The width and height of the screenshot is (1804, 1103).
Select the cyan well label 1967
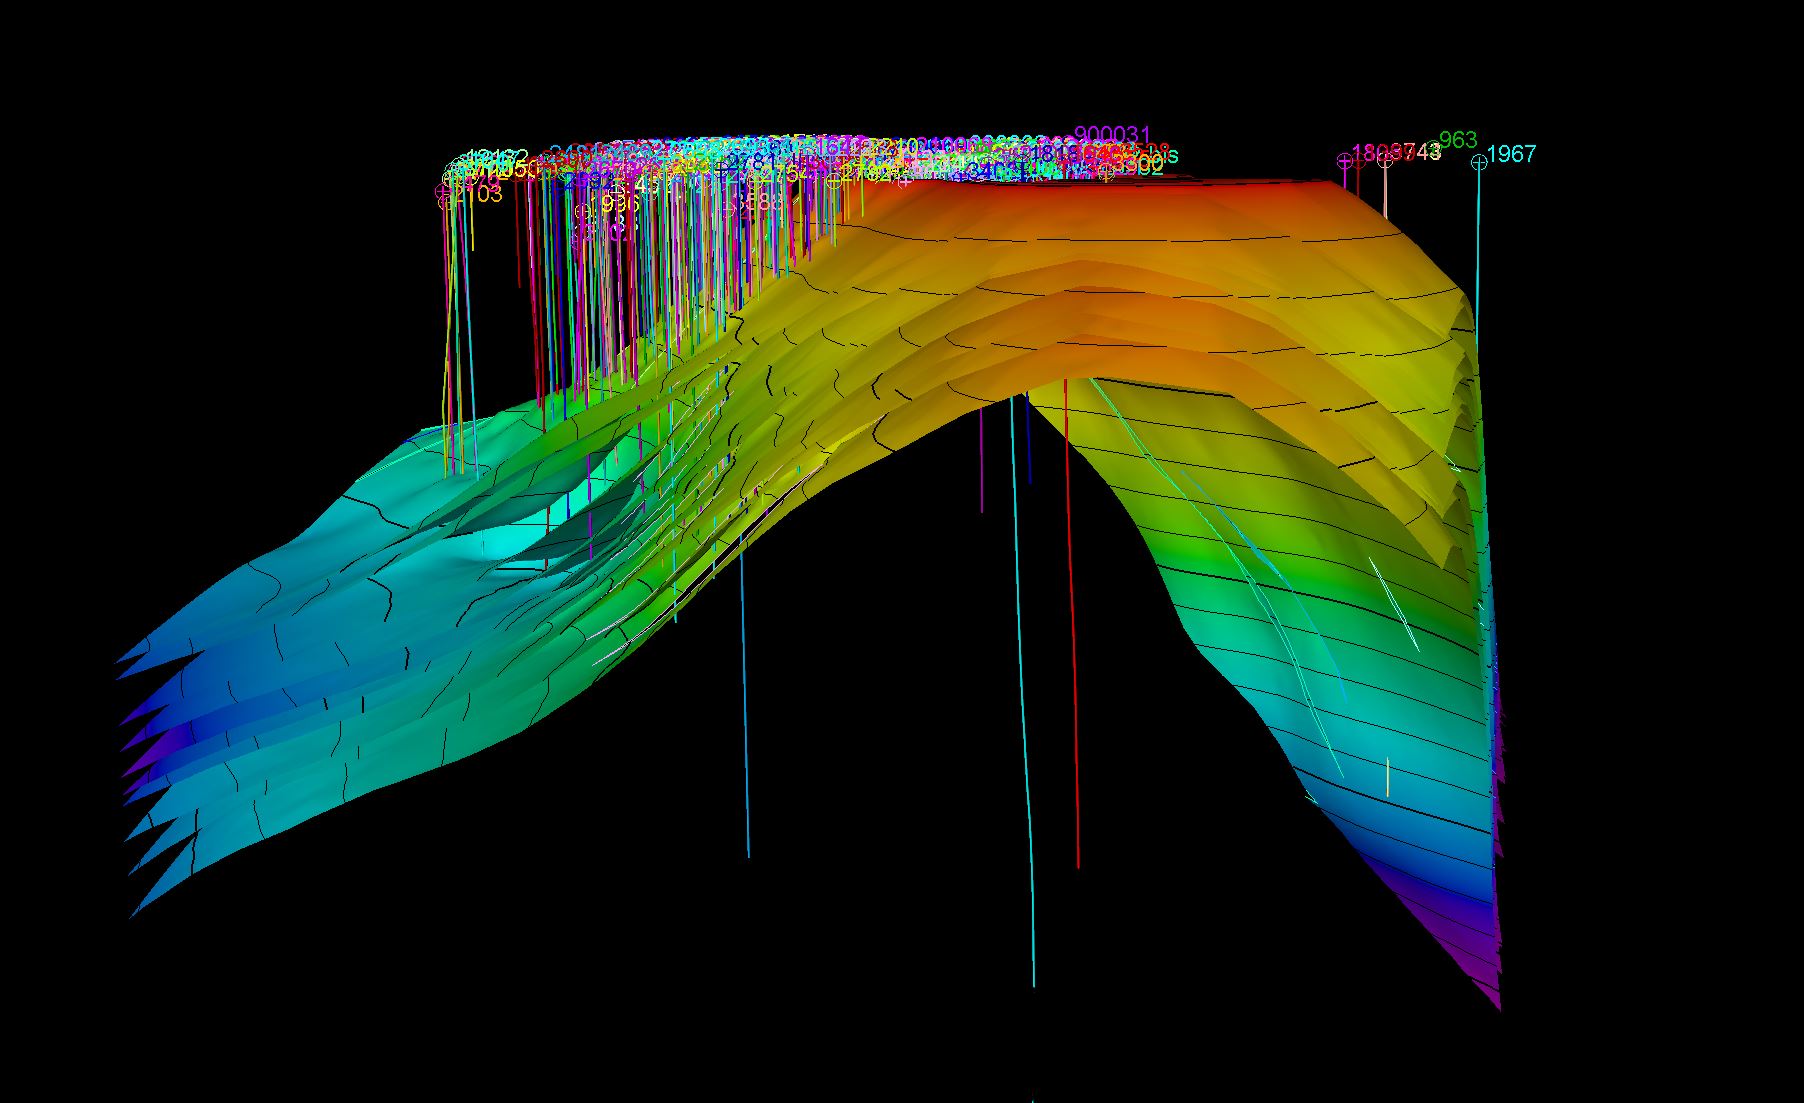coord(1511,154)
